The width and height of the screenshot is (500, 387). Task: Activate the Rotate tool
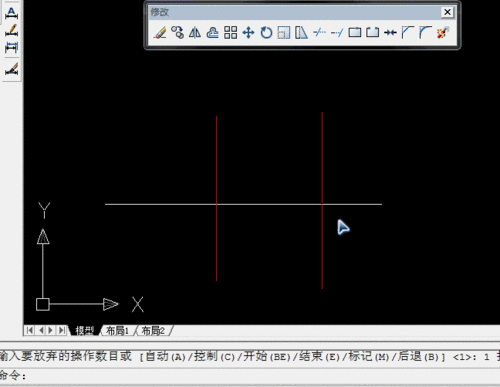pos(266,33)
